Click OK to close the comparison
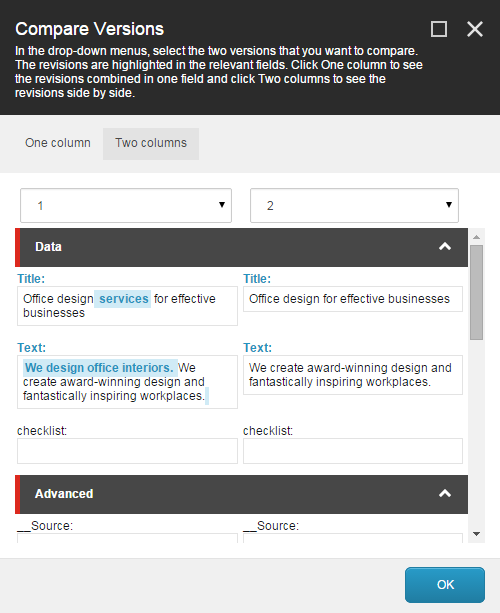Screen dimensions: 500x613 [445, 585]
